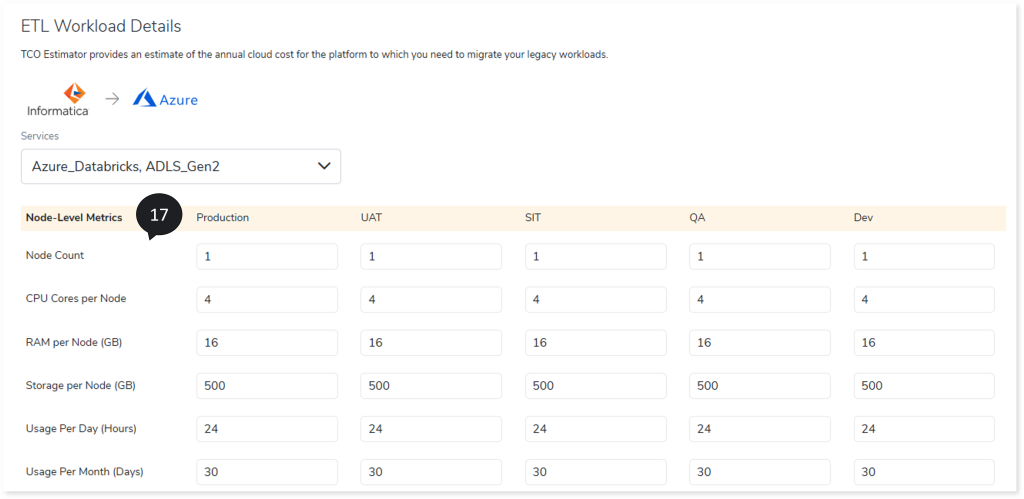Click UAT Storage per Node input
This screenshot has width=1024, height=499.
pyautogui.click(x=431, y=386)
